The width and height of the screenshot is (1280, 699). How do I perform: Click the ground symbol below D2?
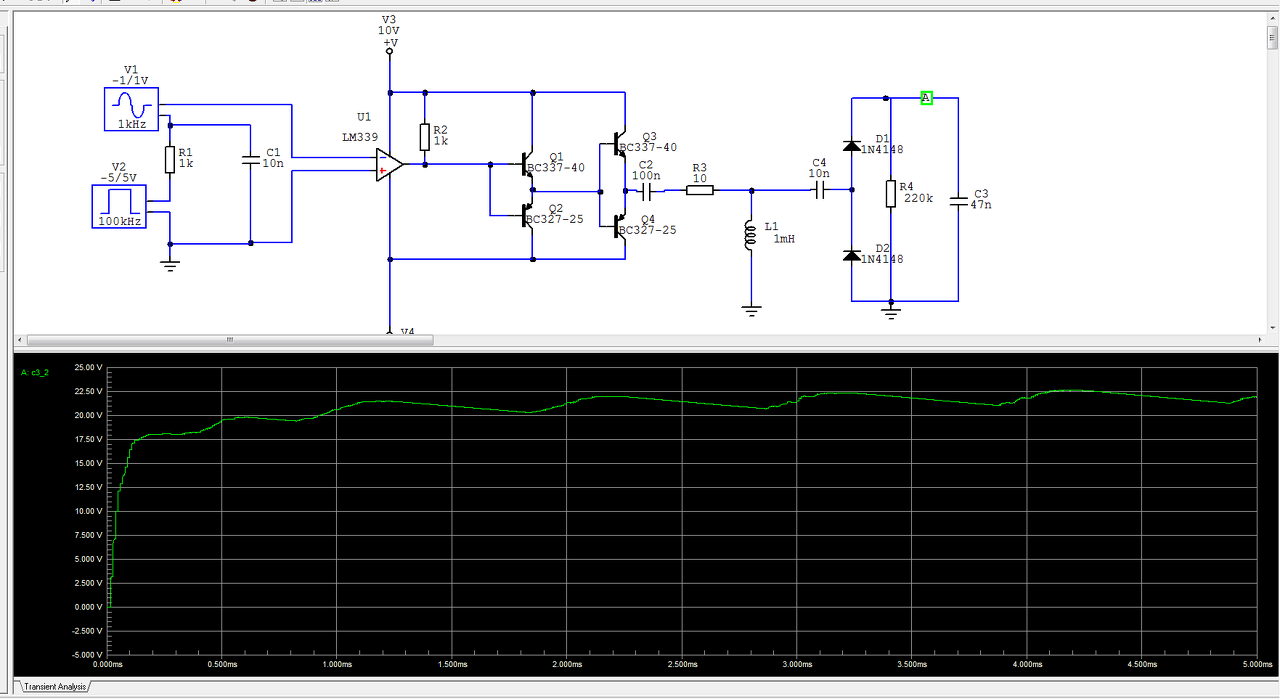[891, 312]
